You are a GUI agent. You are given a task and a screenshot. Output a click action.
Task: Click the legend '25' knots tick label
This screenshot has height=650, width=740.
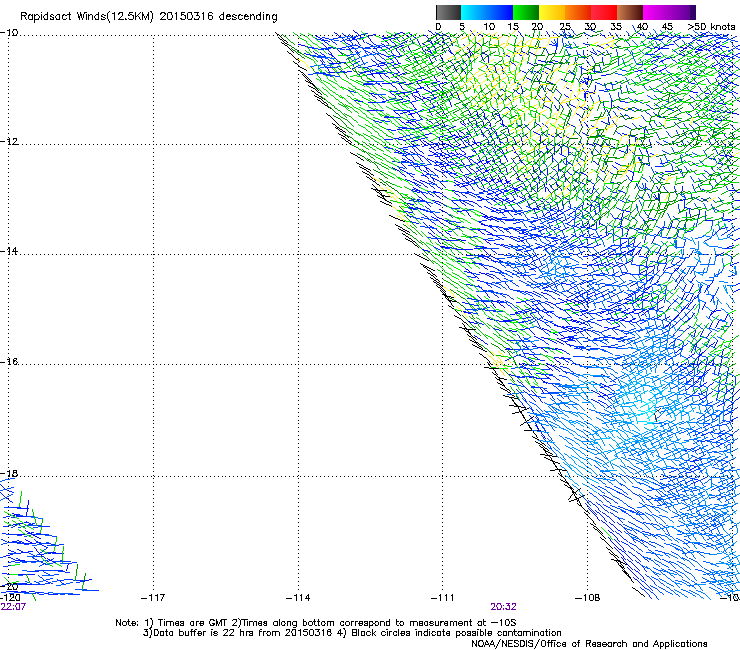pos(565,26)
